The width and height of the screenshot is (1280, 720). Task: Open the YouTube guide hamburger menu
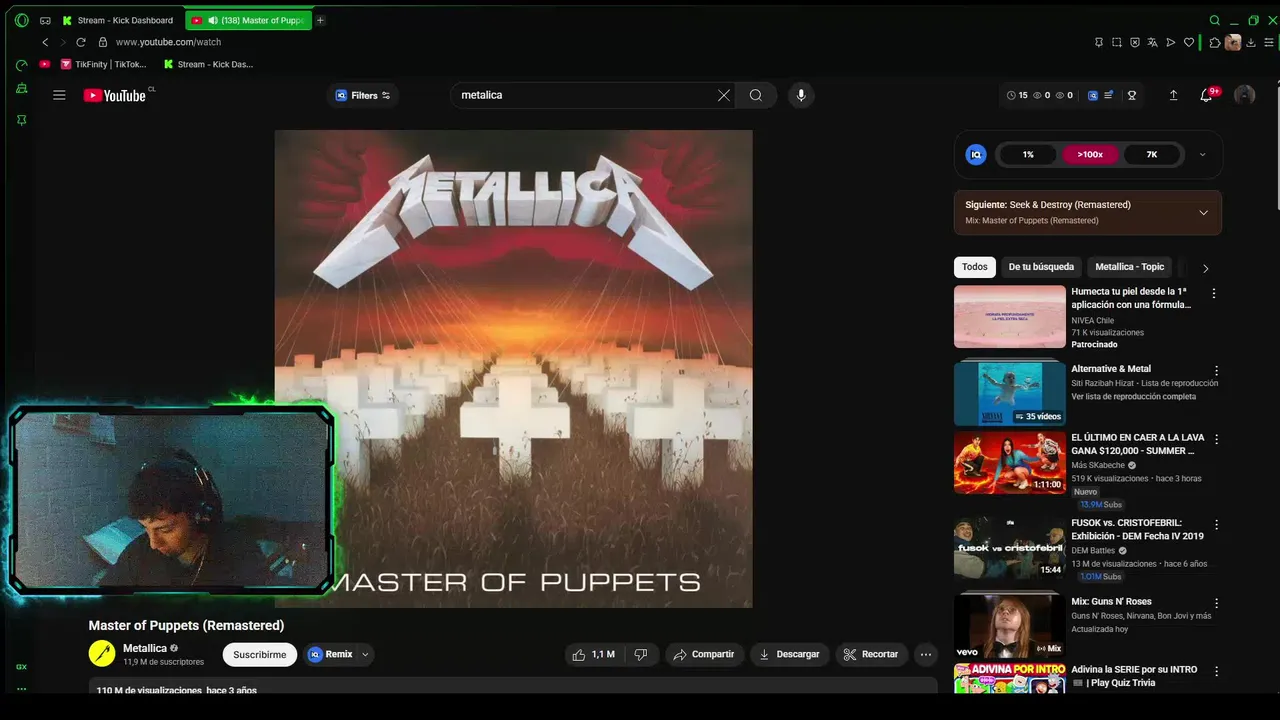coord(59,95)
